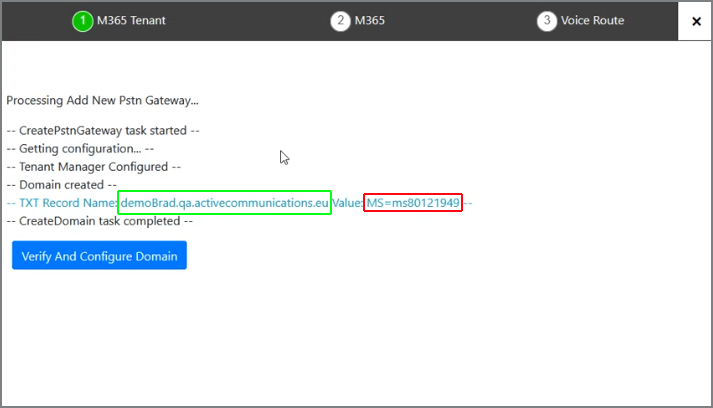Screen dimensions: 713x408
Task: Click the step 3 circle icon
Action: tap(547, 21)
